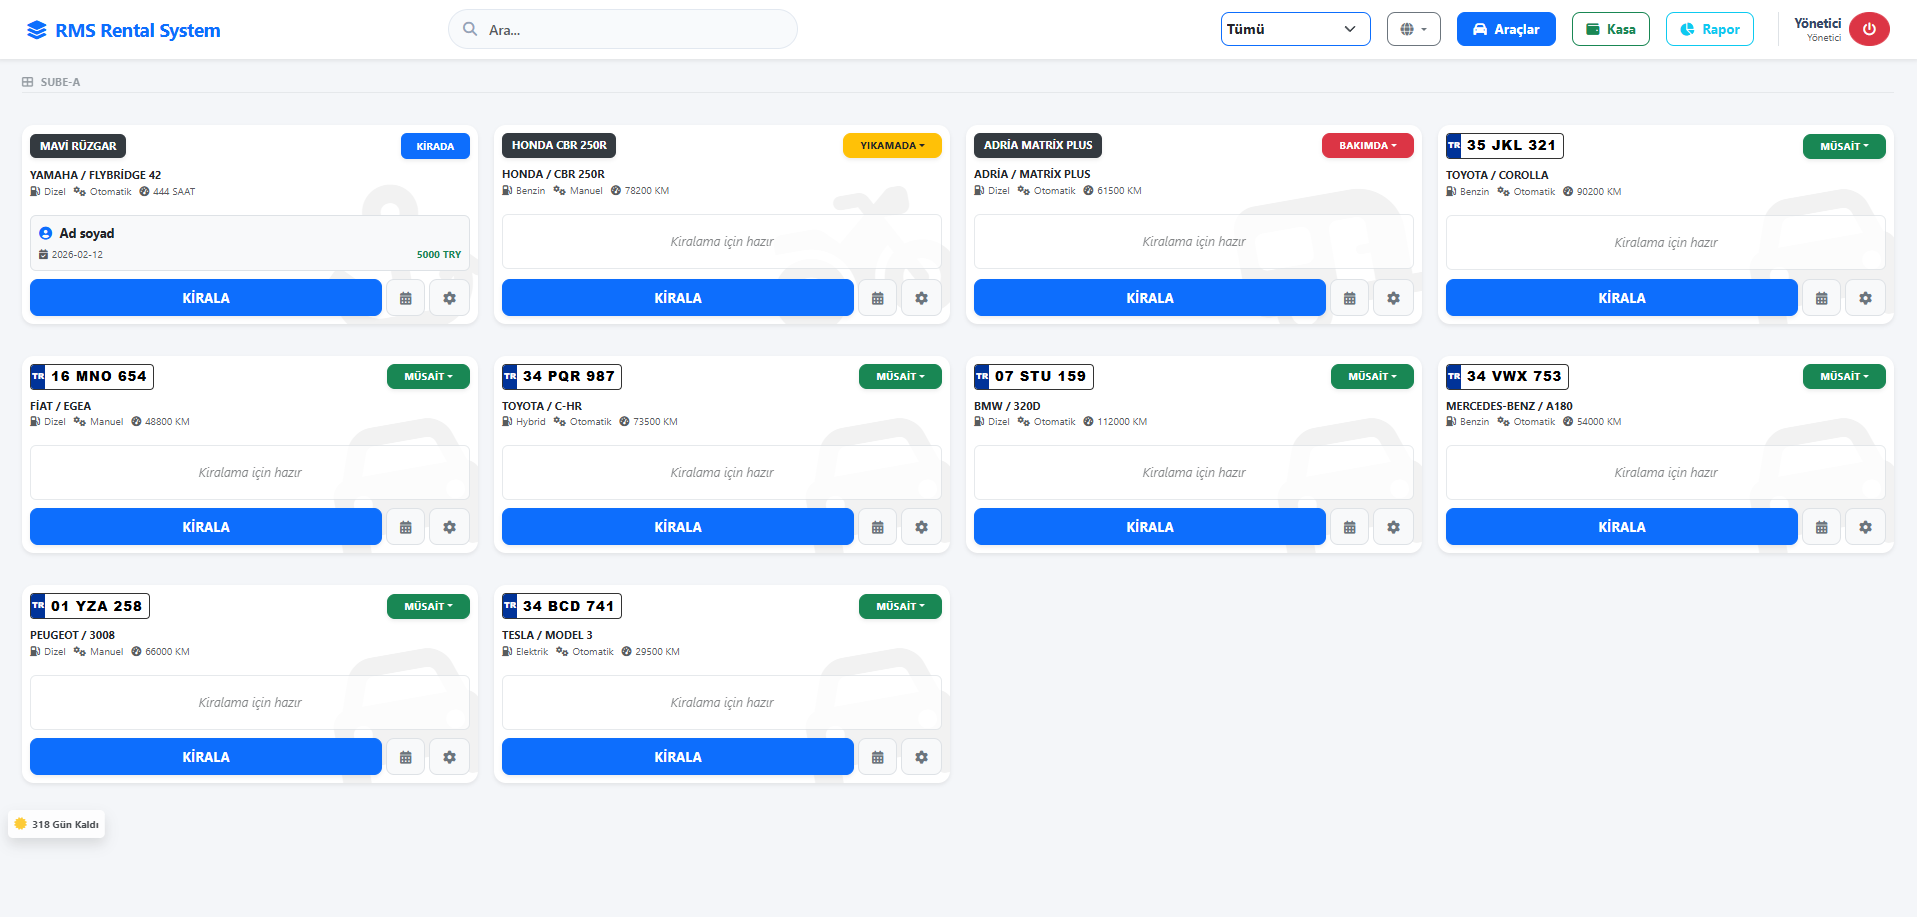Image resolution: width=1917 pixels, height=917 pixels.
Task: Open YIKAMADA status dropdown on Honda card
Action: [891, 146]
